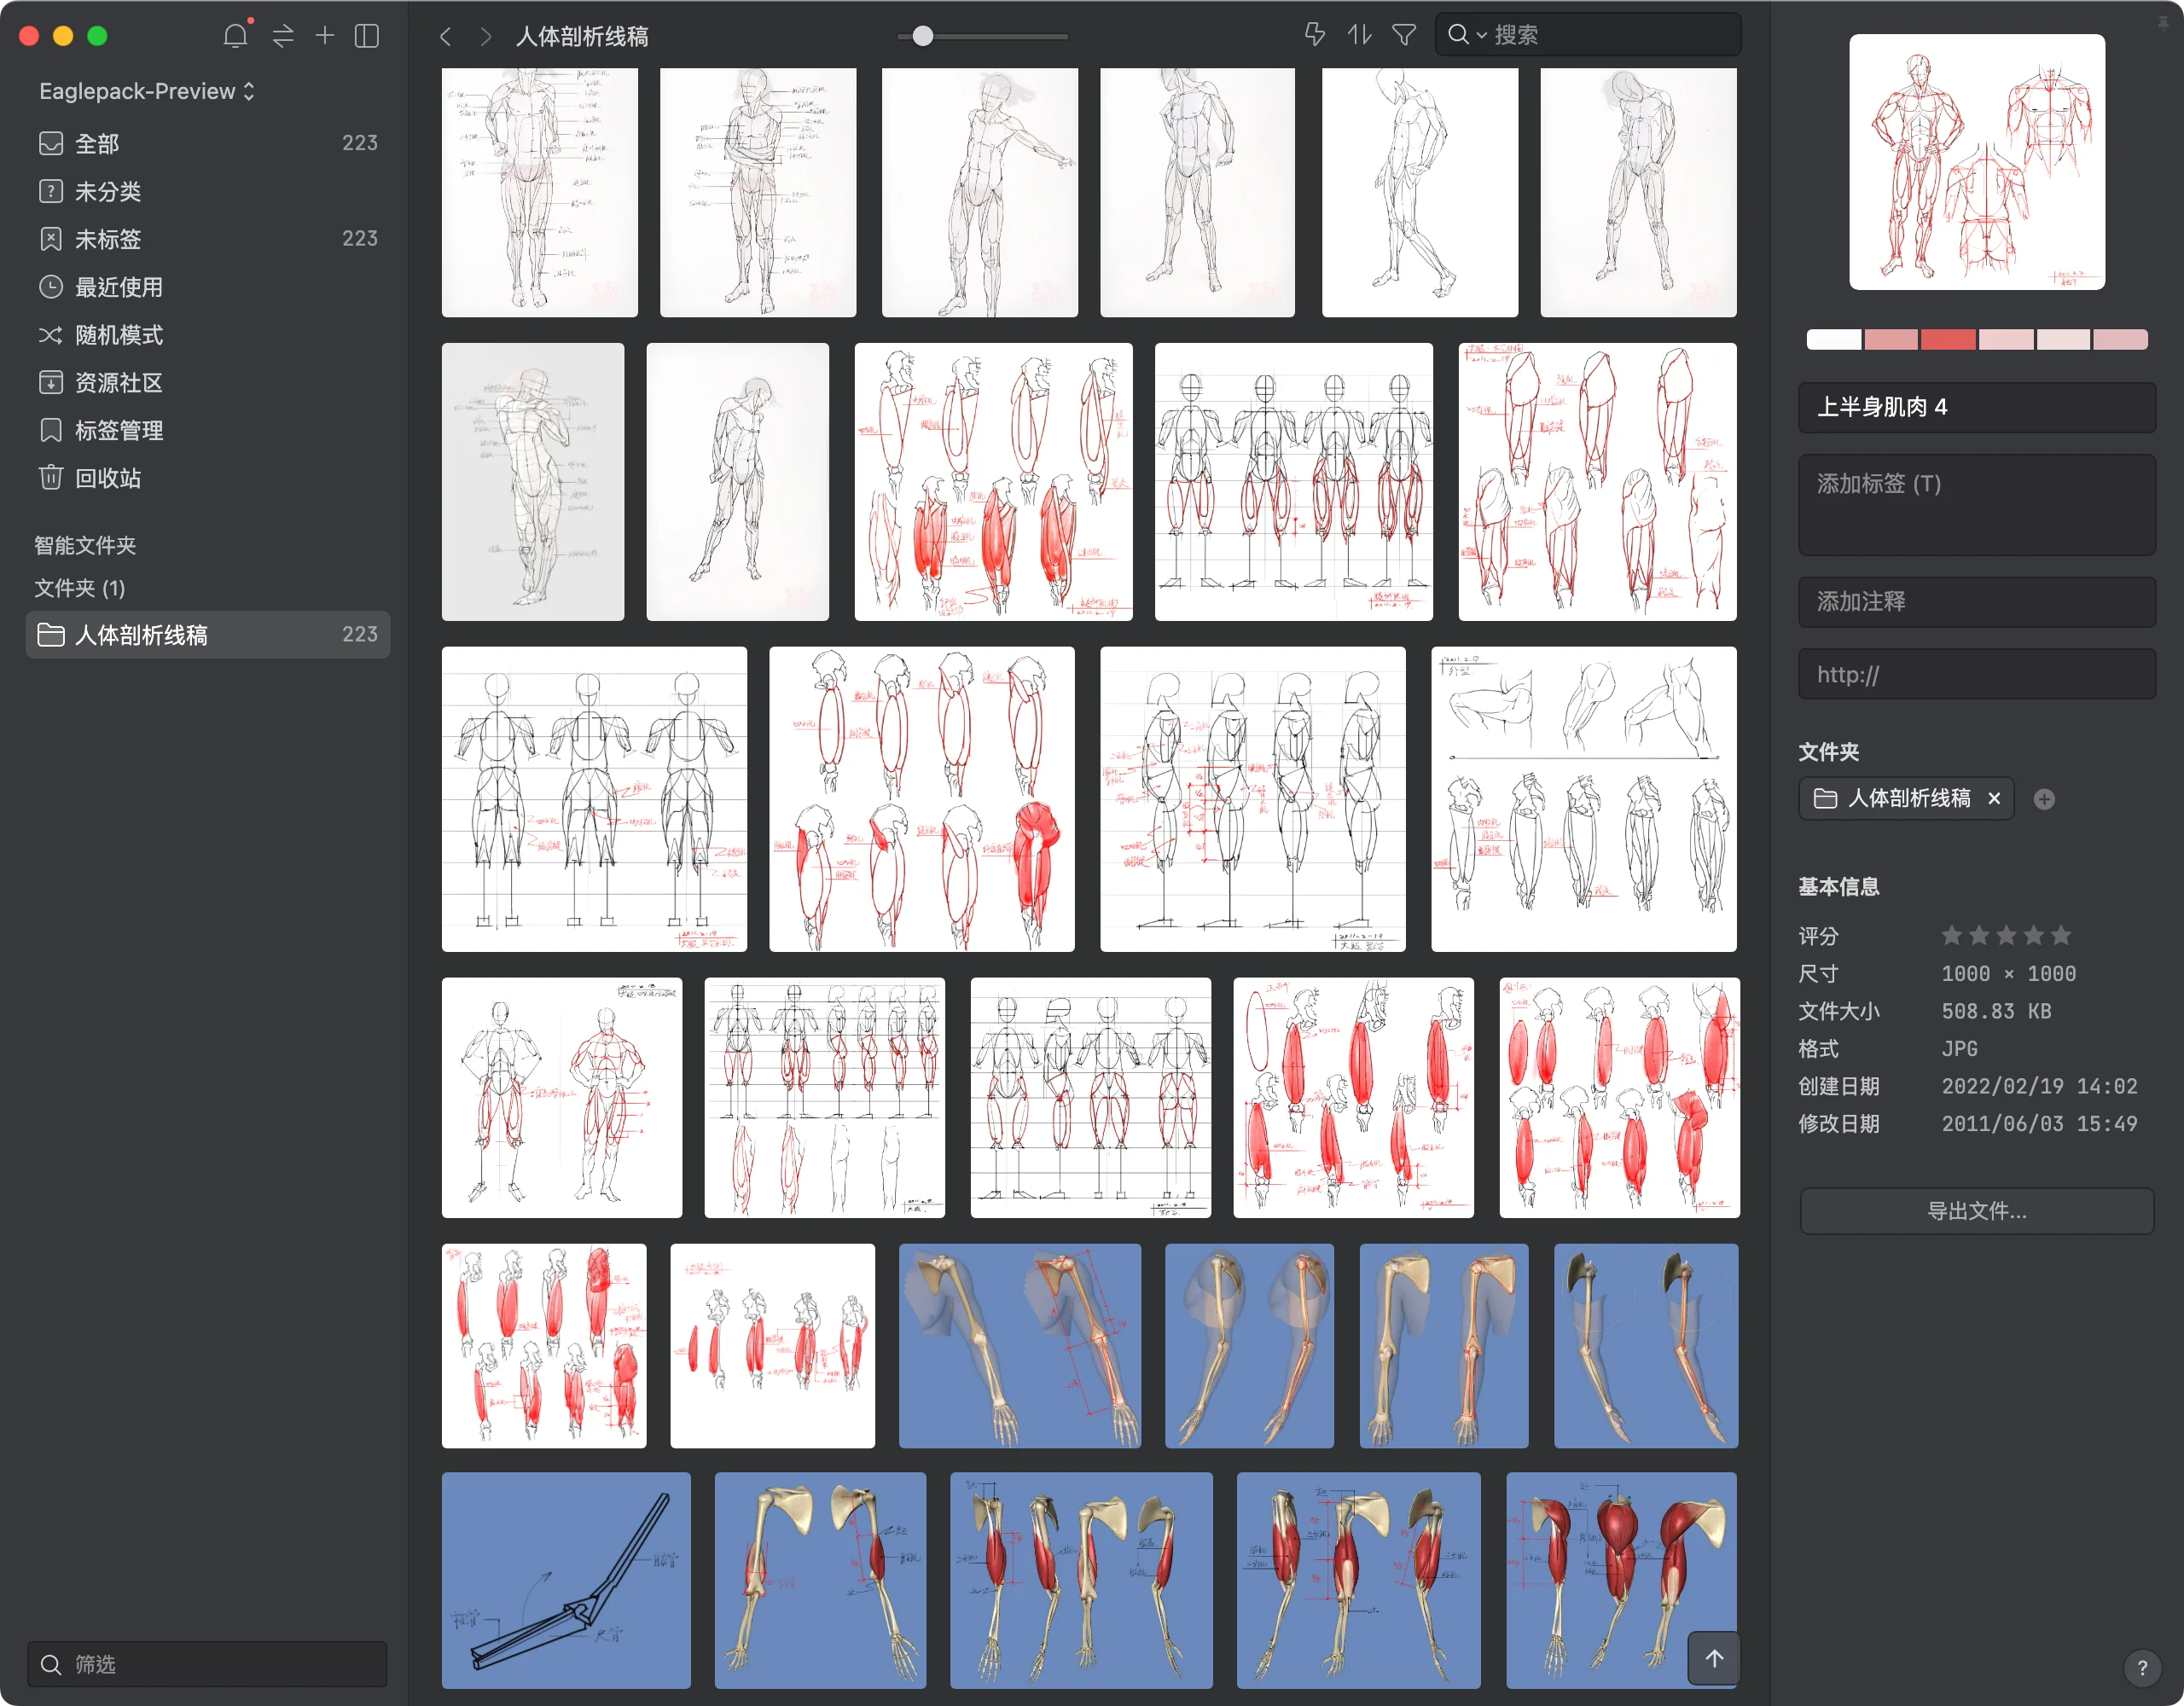This screenshot has height=1706, width=2184.
Task: Click the 文件夹 (1) section header
Action: coord(80,588)
